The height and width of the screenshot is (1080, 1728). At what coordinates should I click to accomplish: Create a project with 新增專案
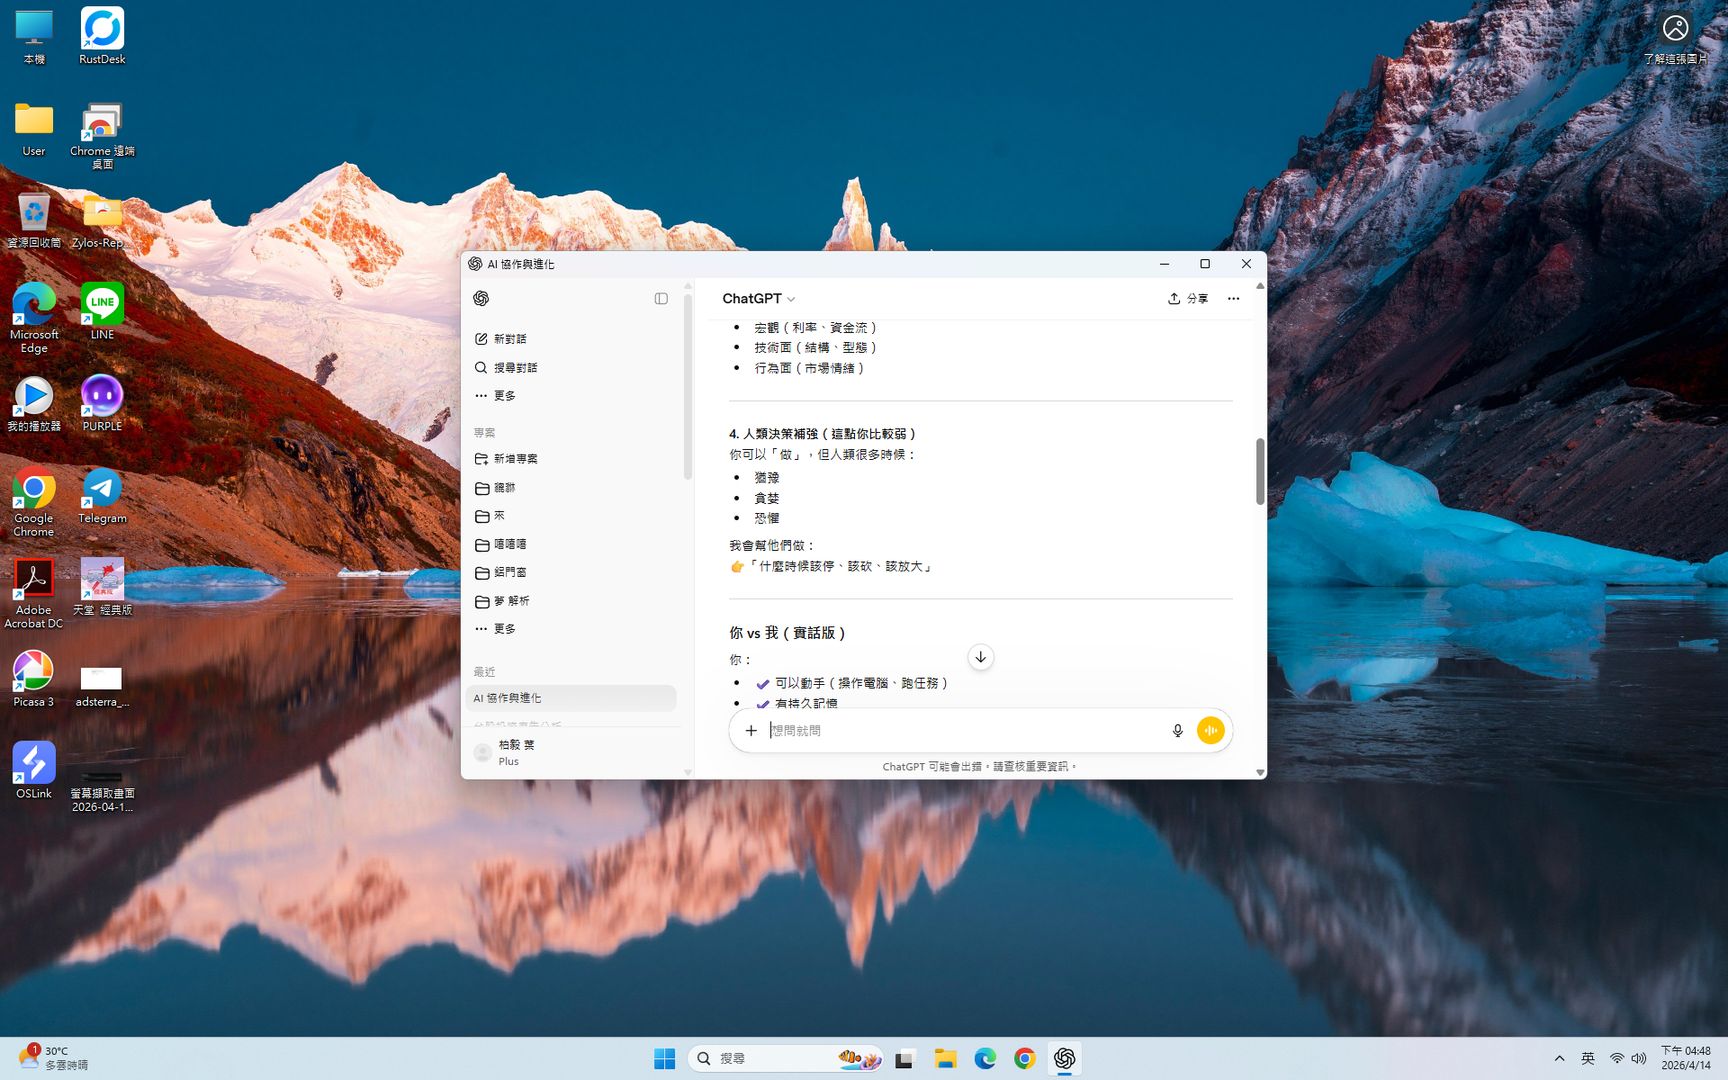pos(514,459)
